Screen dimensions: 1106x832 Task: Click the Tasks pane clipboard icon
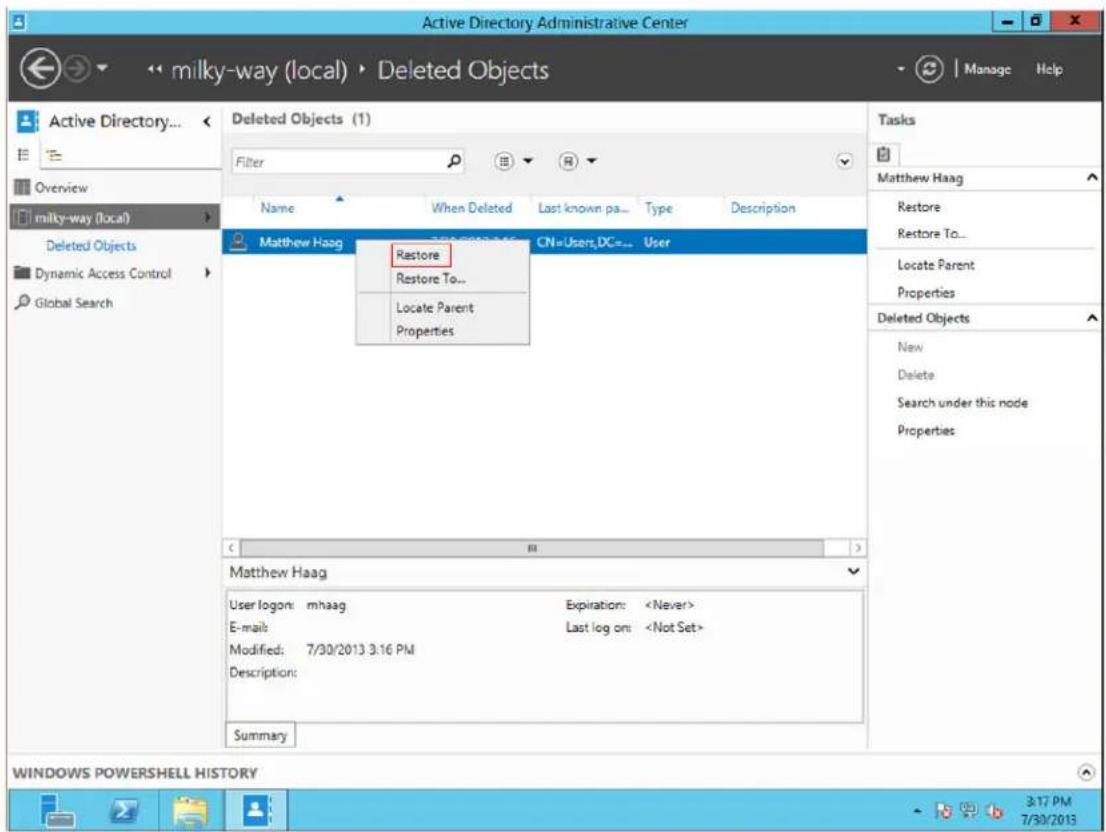coord(884,154)
